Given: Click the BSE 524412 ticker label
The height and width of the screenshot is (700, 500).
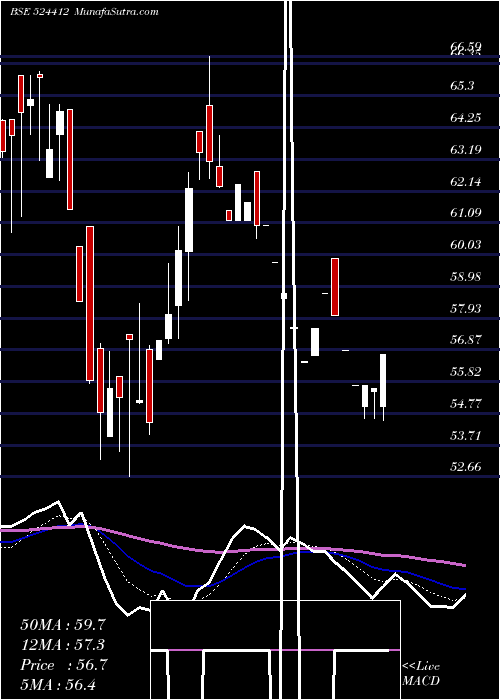Looking at the screenshot, I should (39, 12).
